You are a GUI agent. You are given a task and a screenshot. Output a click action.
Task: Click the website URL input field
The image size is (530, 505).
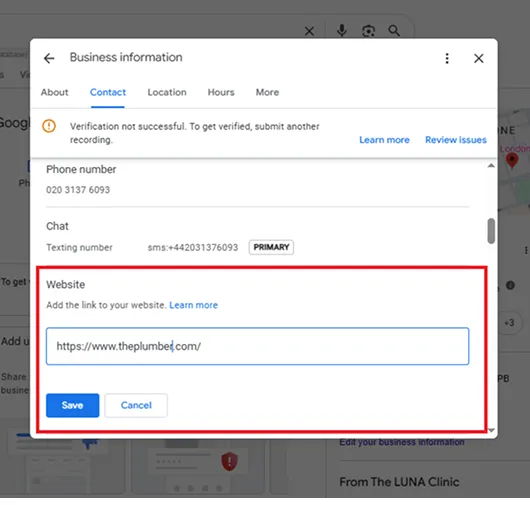click(x=258, y=346)
